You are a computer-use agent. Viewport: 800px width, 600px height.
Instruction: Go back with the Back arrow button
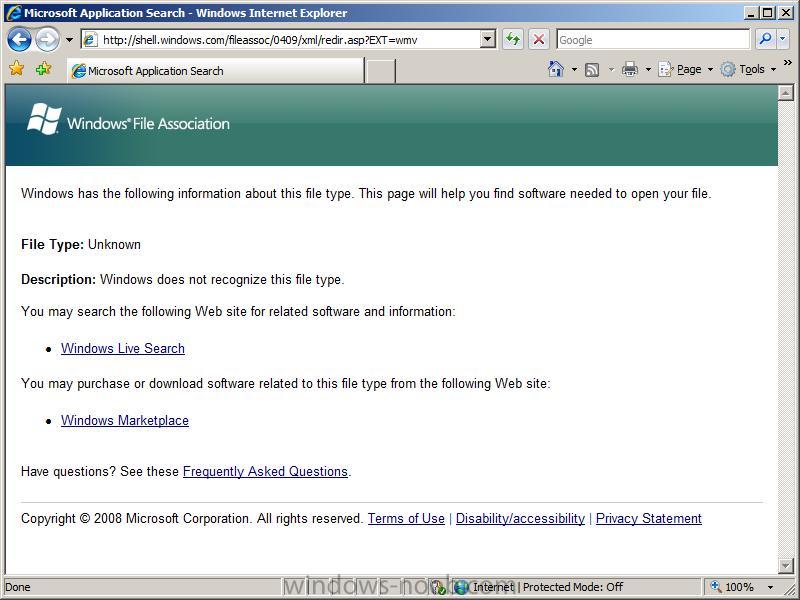(19, 39)
